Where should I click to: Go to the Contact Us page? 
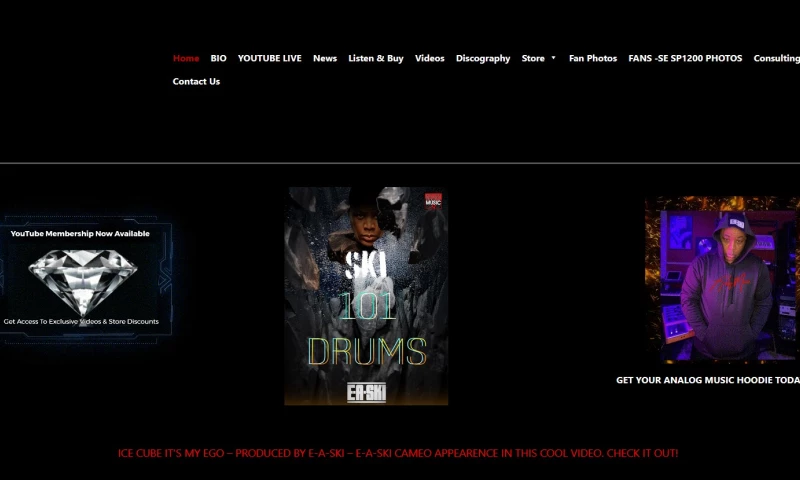click(x=196, y=81)
